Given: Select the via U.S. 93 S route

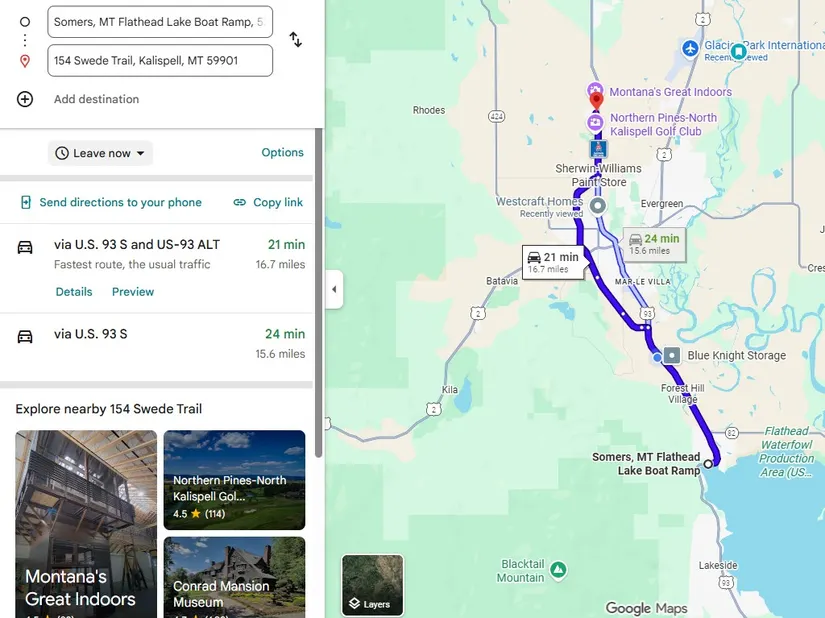Looking at the screenshot, I should (x=156, y=344).
